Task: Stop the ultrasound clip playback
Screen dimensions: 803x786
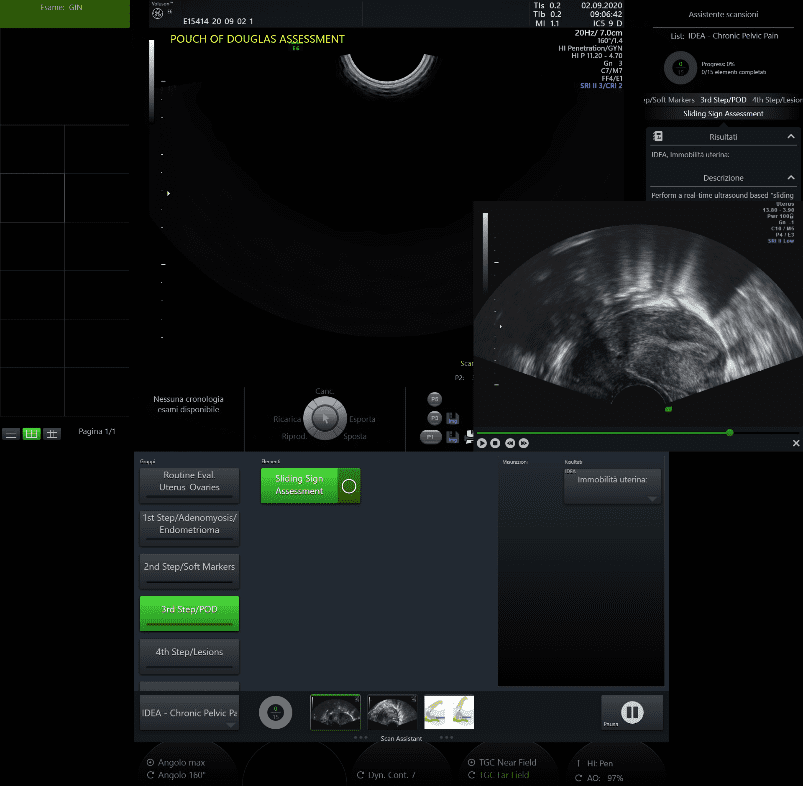Action: 496,442
